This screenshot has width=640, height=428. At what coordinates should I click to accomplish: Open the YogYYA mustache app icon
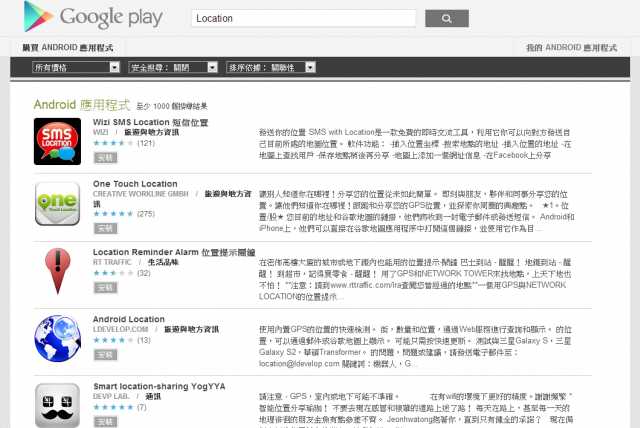(x=57, y=405)
